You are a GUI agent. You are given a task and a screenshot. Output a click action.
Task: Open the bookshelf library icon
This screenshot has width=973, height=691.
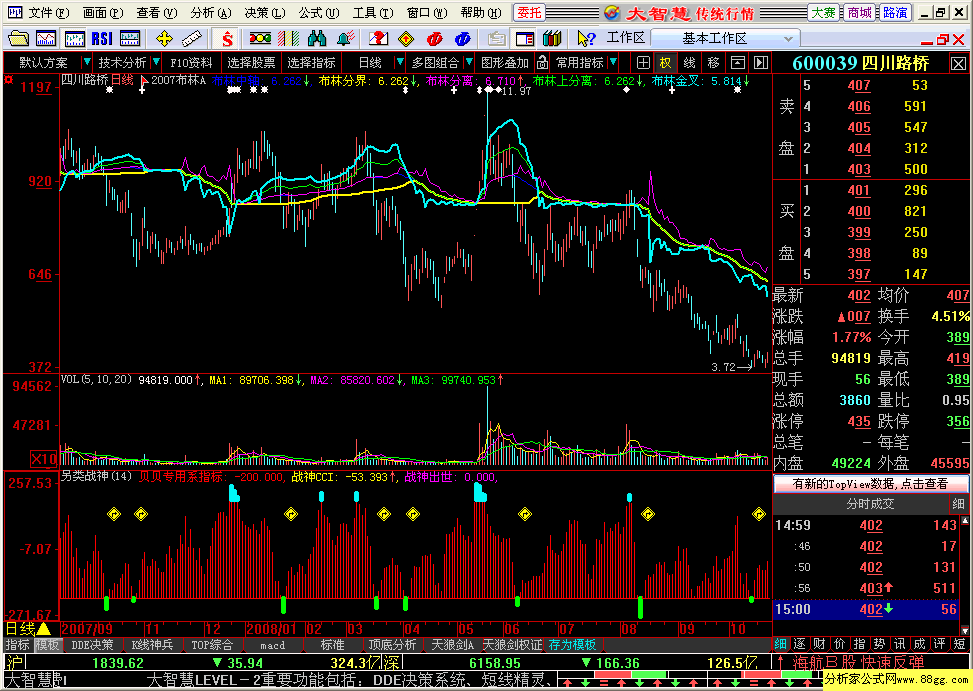click(552, 38)
